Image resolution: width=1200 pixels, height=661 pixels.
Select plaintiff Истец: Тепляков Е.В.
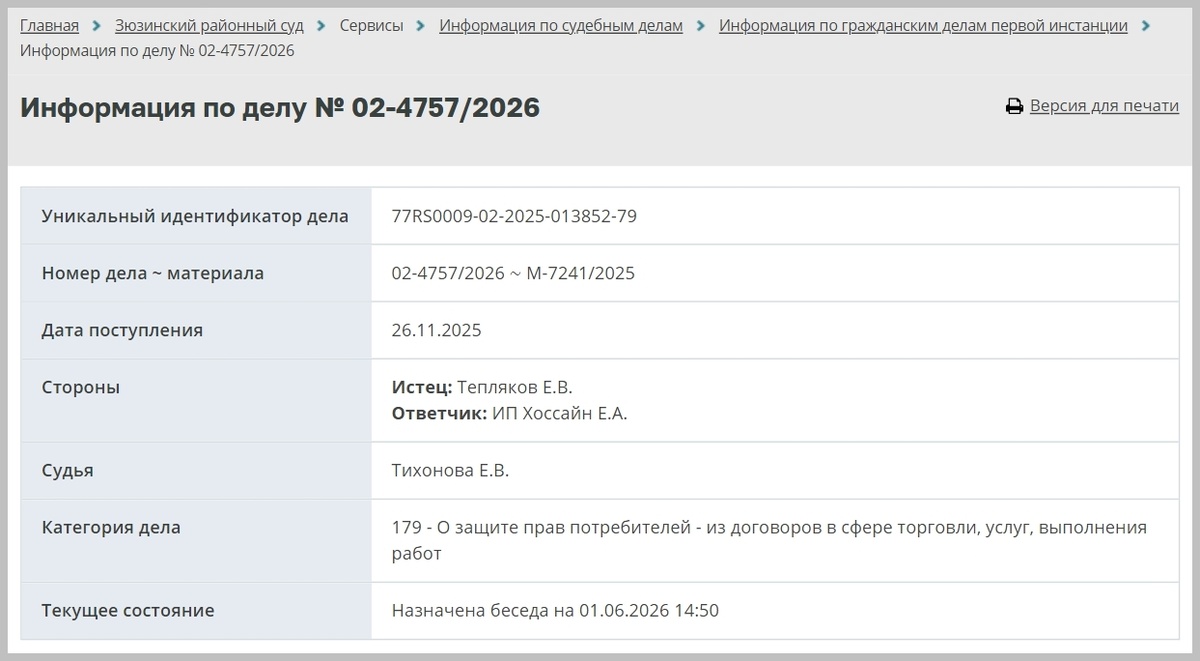coord(482,387)
